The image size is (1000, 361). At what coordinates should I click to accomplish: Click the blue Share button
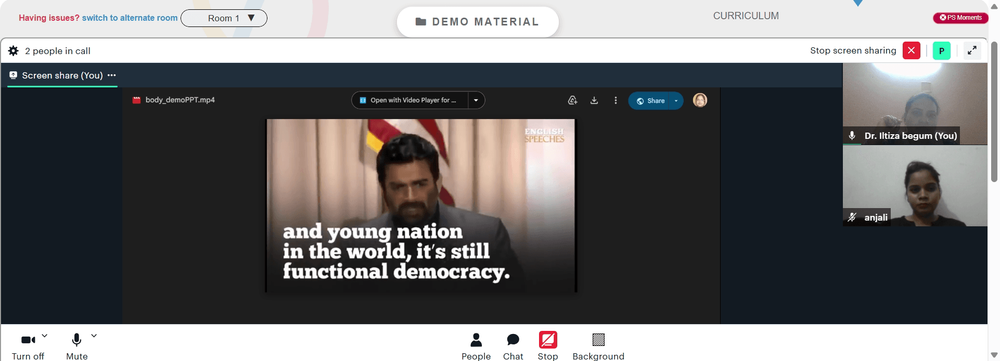point(656,101)
